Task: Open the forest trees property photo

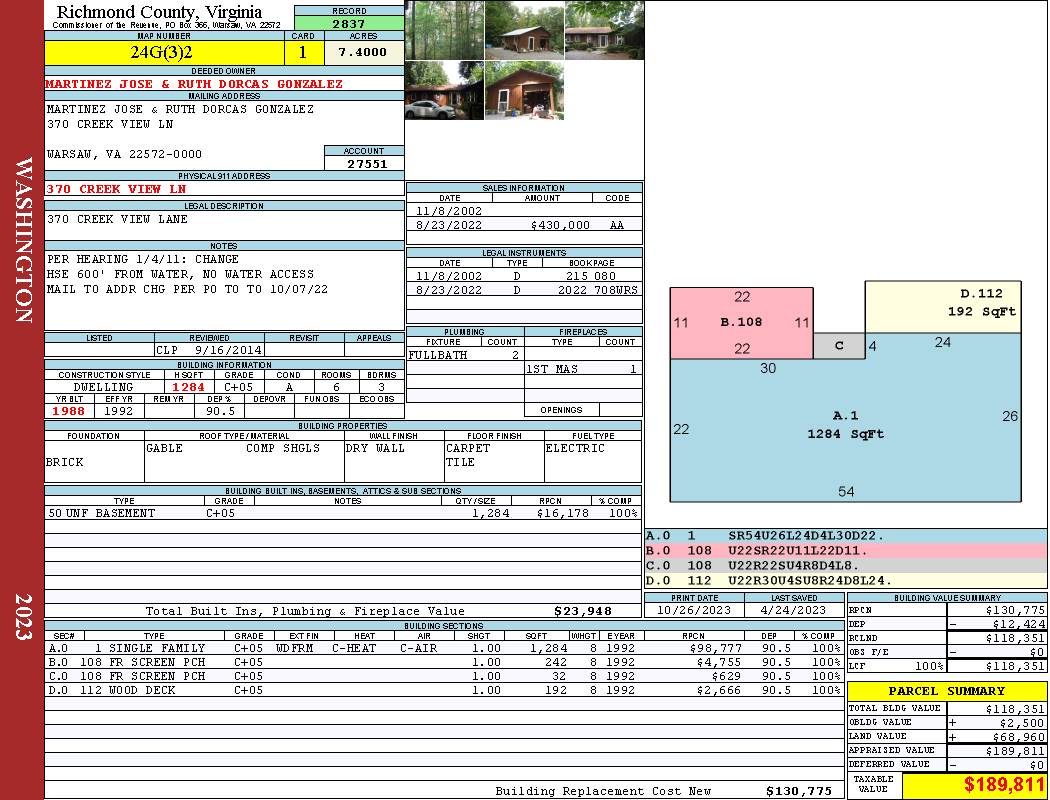Action: click(445, 31)
